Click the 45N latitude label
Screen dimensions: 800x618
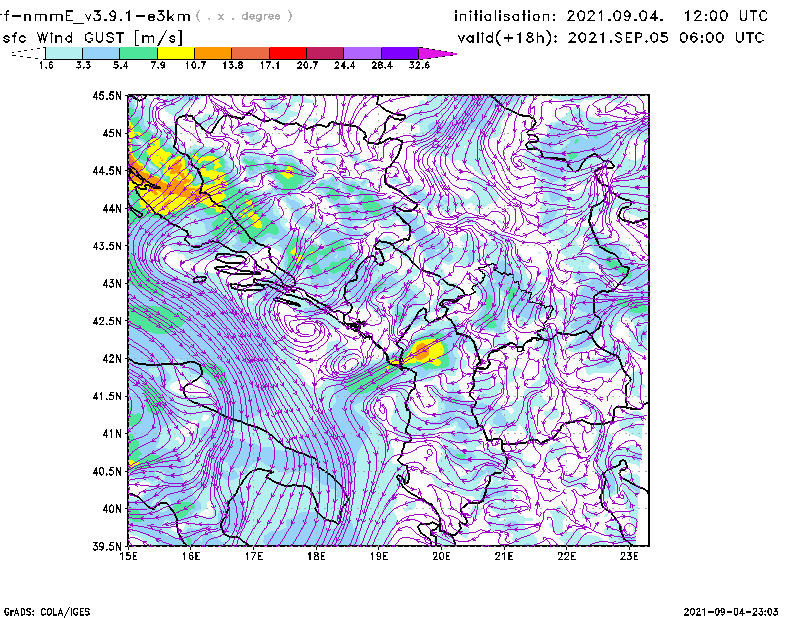[x=112, y=133]
